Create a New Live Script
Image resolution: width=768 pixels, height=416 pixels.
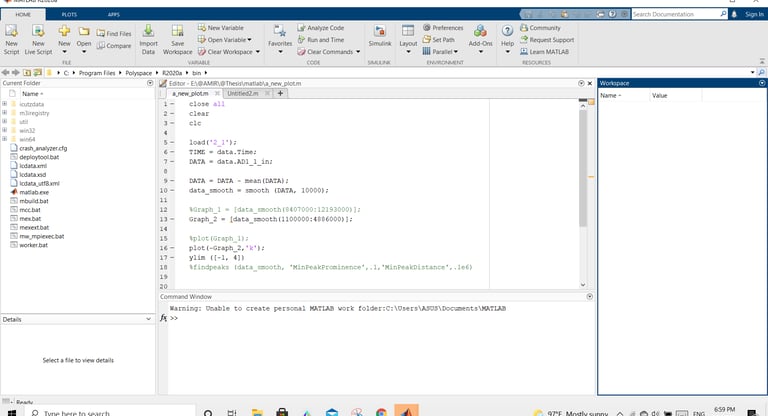(x=38, y=39)
